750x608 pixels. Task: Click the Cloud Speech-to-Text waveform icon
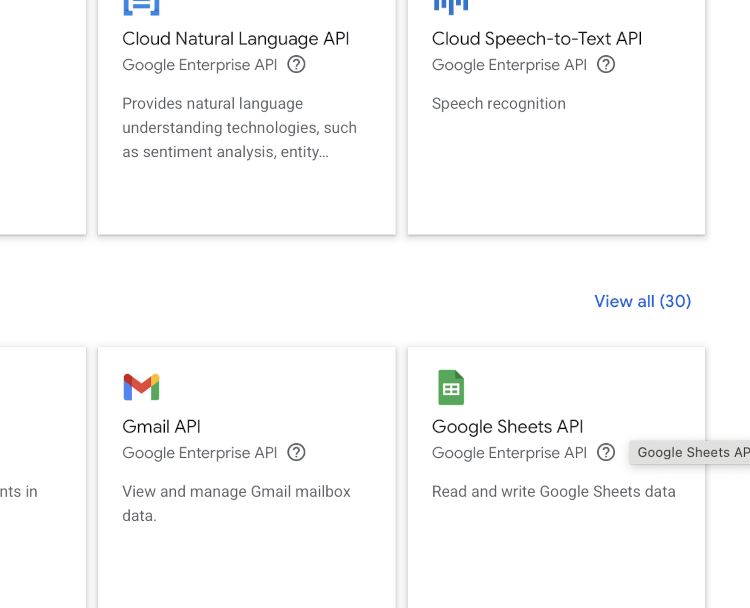[x=451, y=7]
